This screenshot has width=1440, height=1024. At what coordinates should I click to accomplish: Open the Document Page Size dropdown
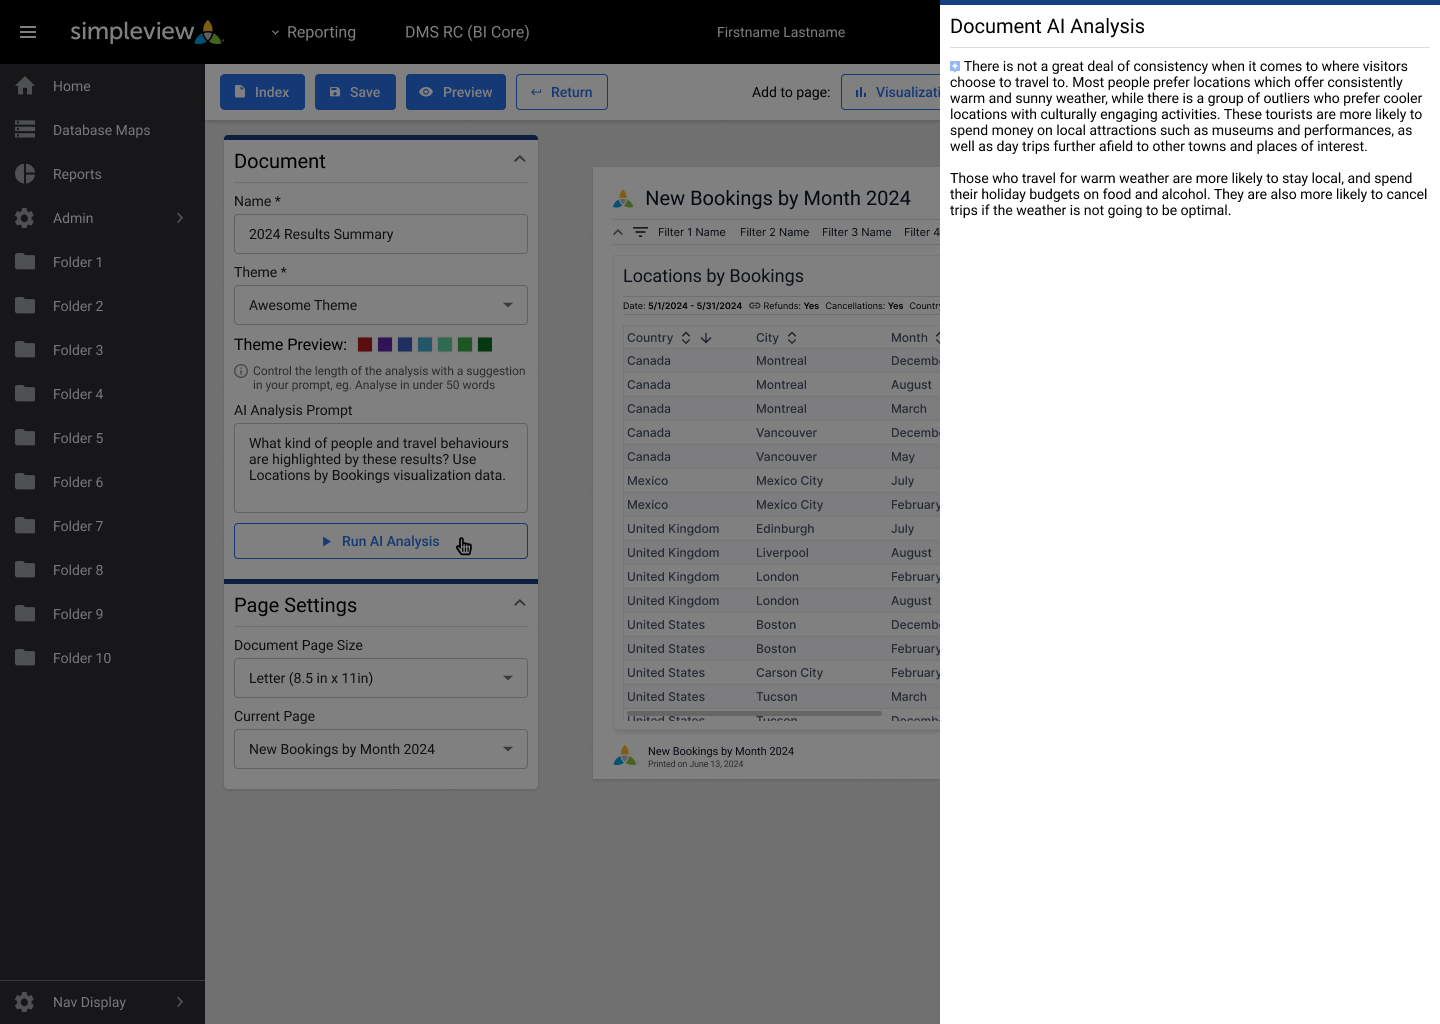tap(380, 678)
